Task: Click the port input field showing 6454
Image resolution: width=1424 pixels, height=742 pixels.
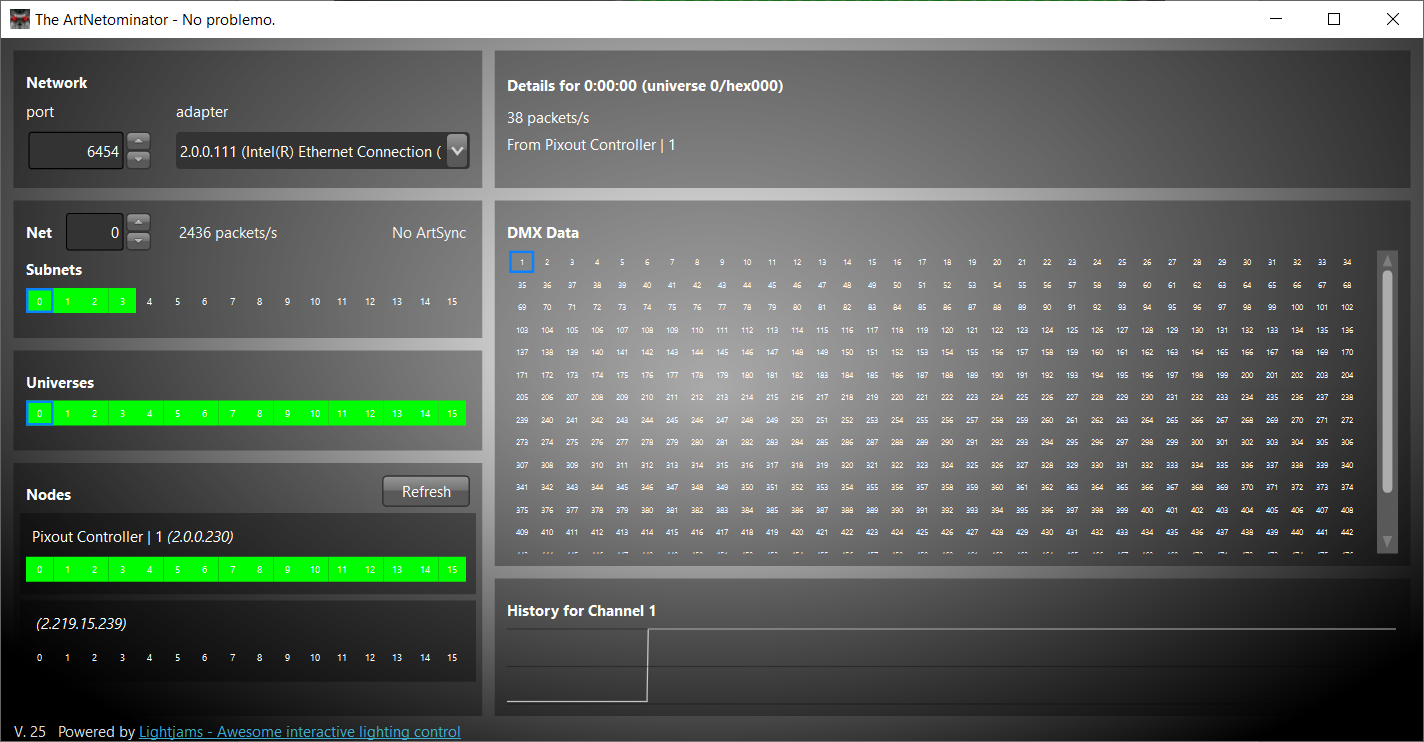Action: point(76,152)
